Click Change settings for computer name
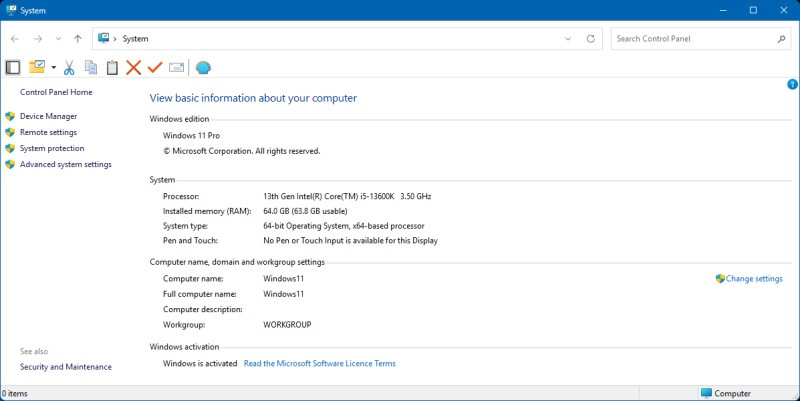 [x=754, y=279]
